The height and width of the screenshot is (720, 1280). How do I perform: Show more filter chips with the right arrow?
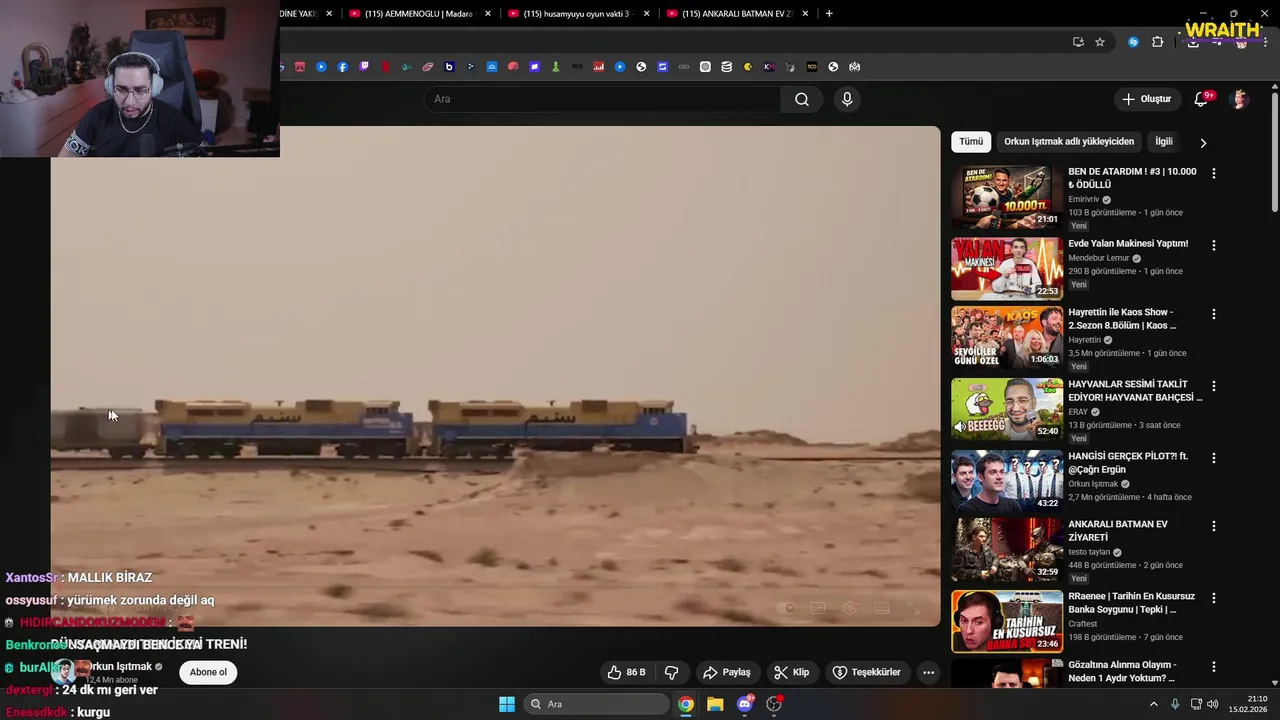tap(1203, 143)
